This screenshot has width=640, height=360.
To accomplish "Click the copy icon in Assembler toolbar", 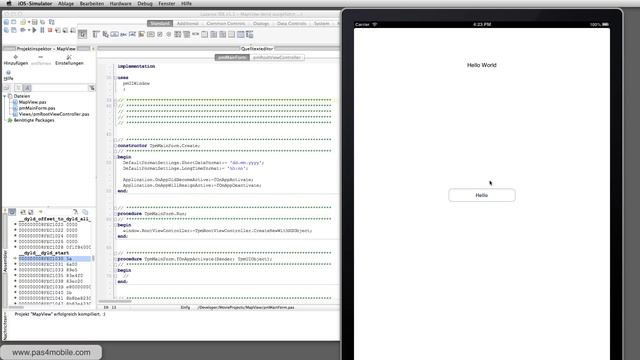I will 85,212.
